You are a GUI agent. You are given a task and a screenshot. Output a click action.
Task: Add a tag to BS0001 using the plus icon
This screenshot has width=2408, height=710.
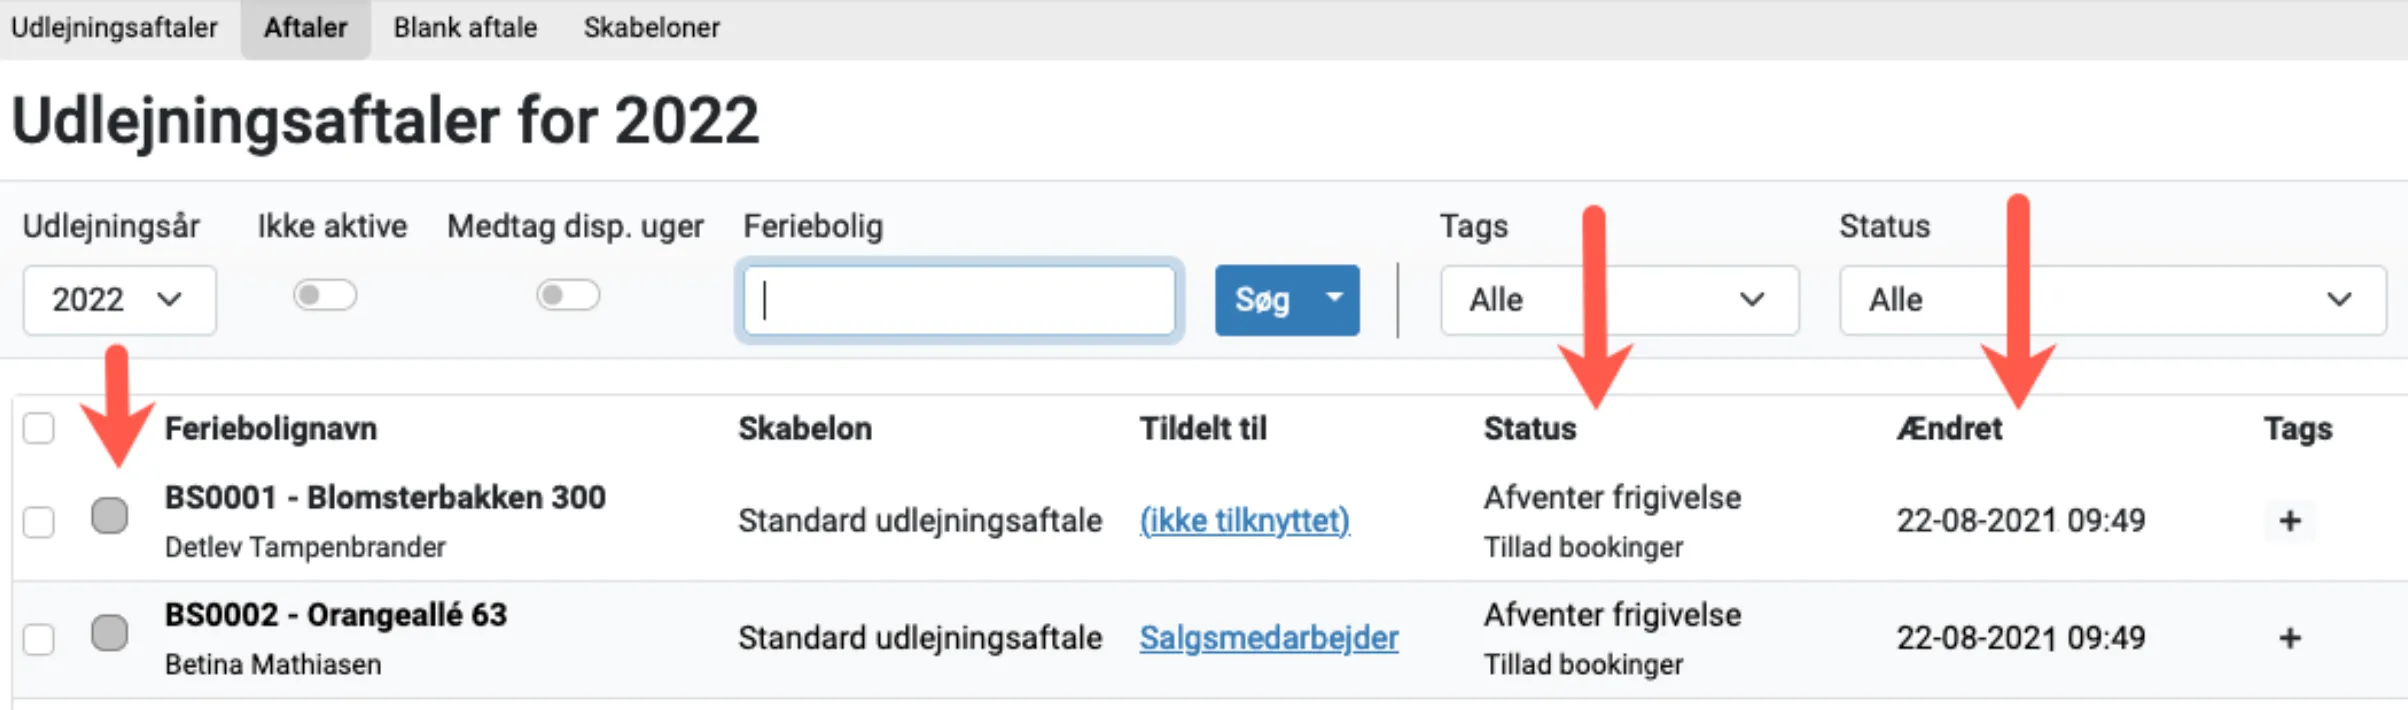coord(2290,520)
